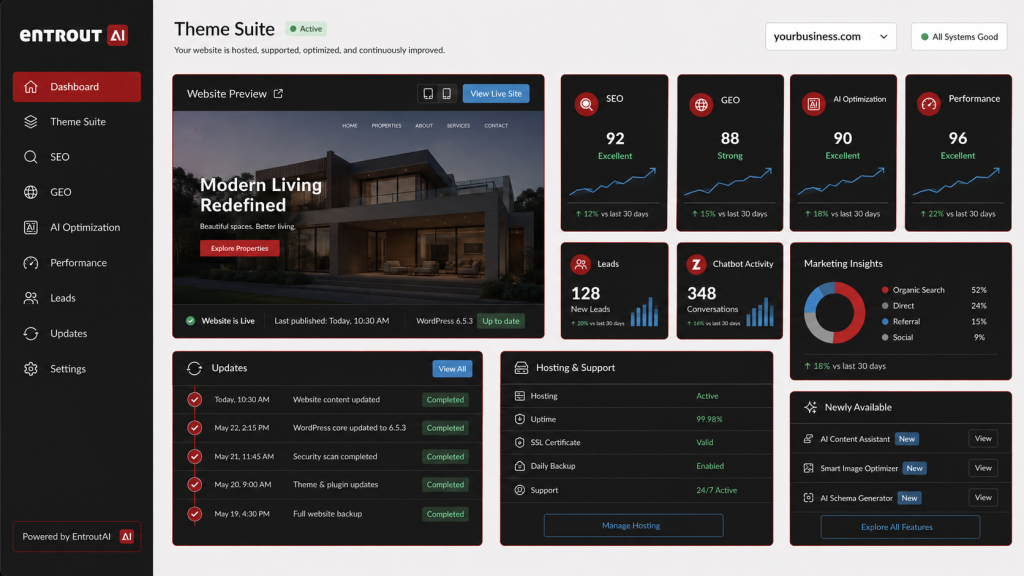Click the GEO globe card icon

tap(701, 104)
